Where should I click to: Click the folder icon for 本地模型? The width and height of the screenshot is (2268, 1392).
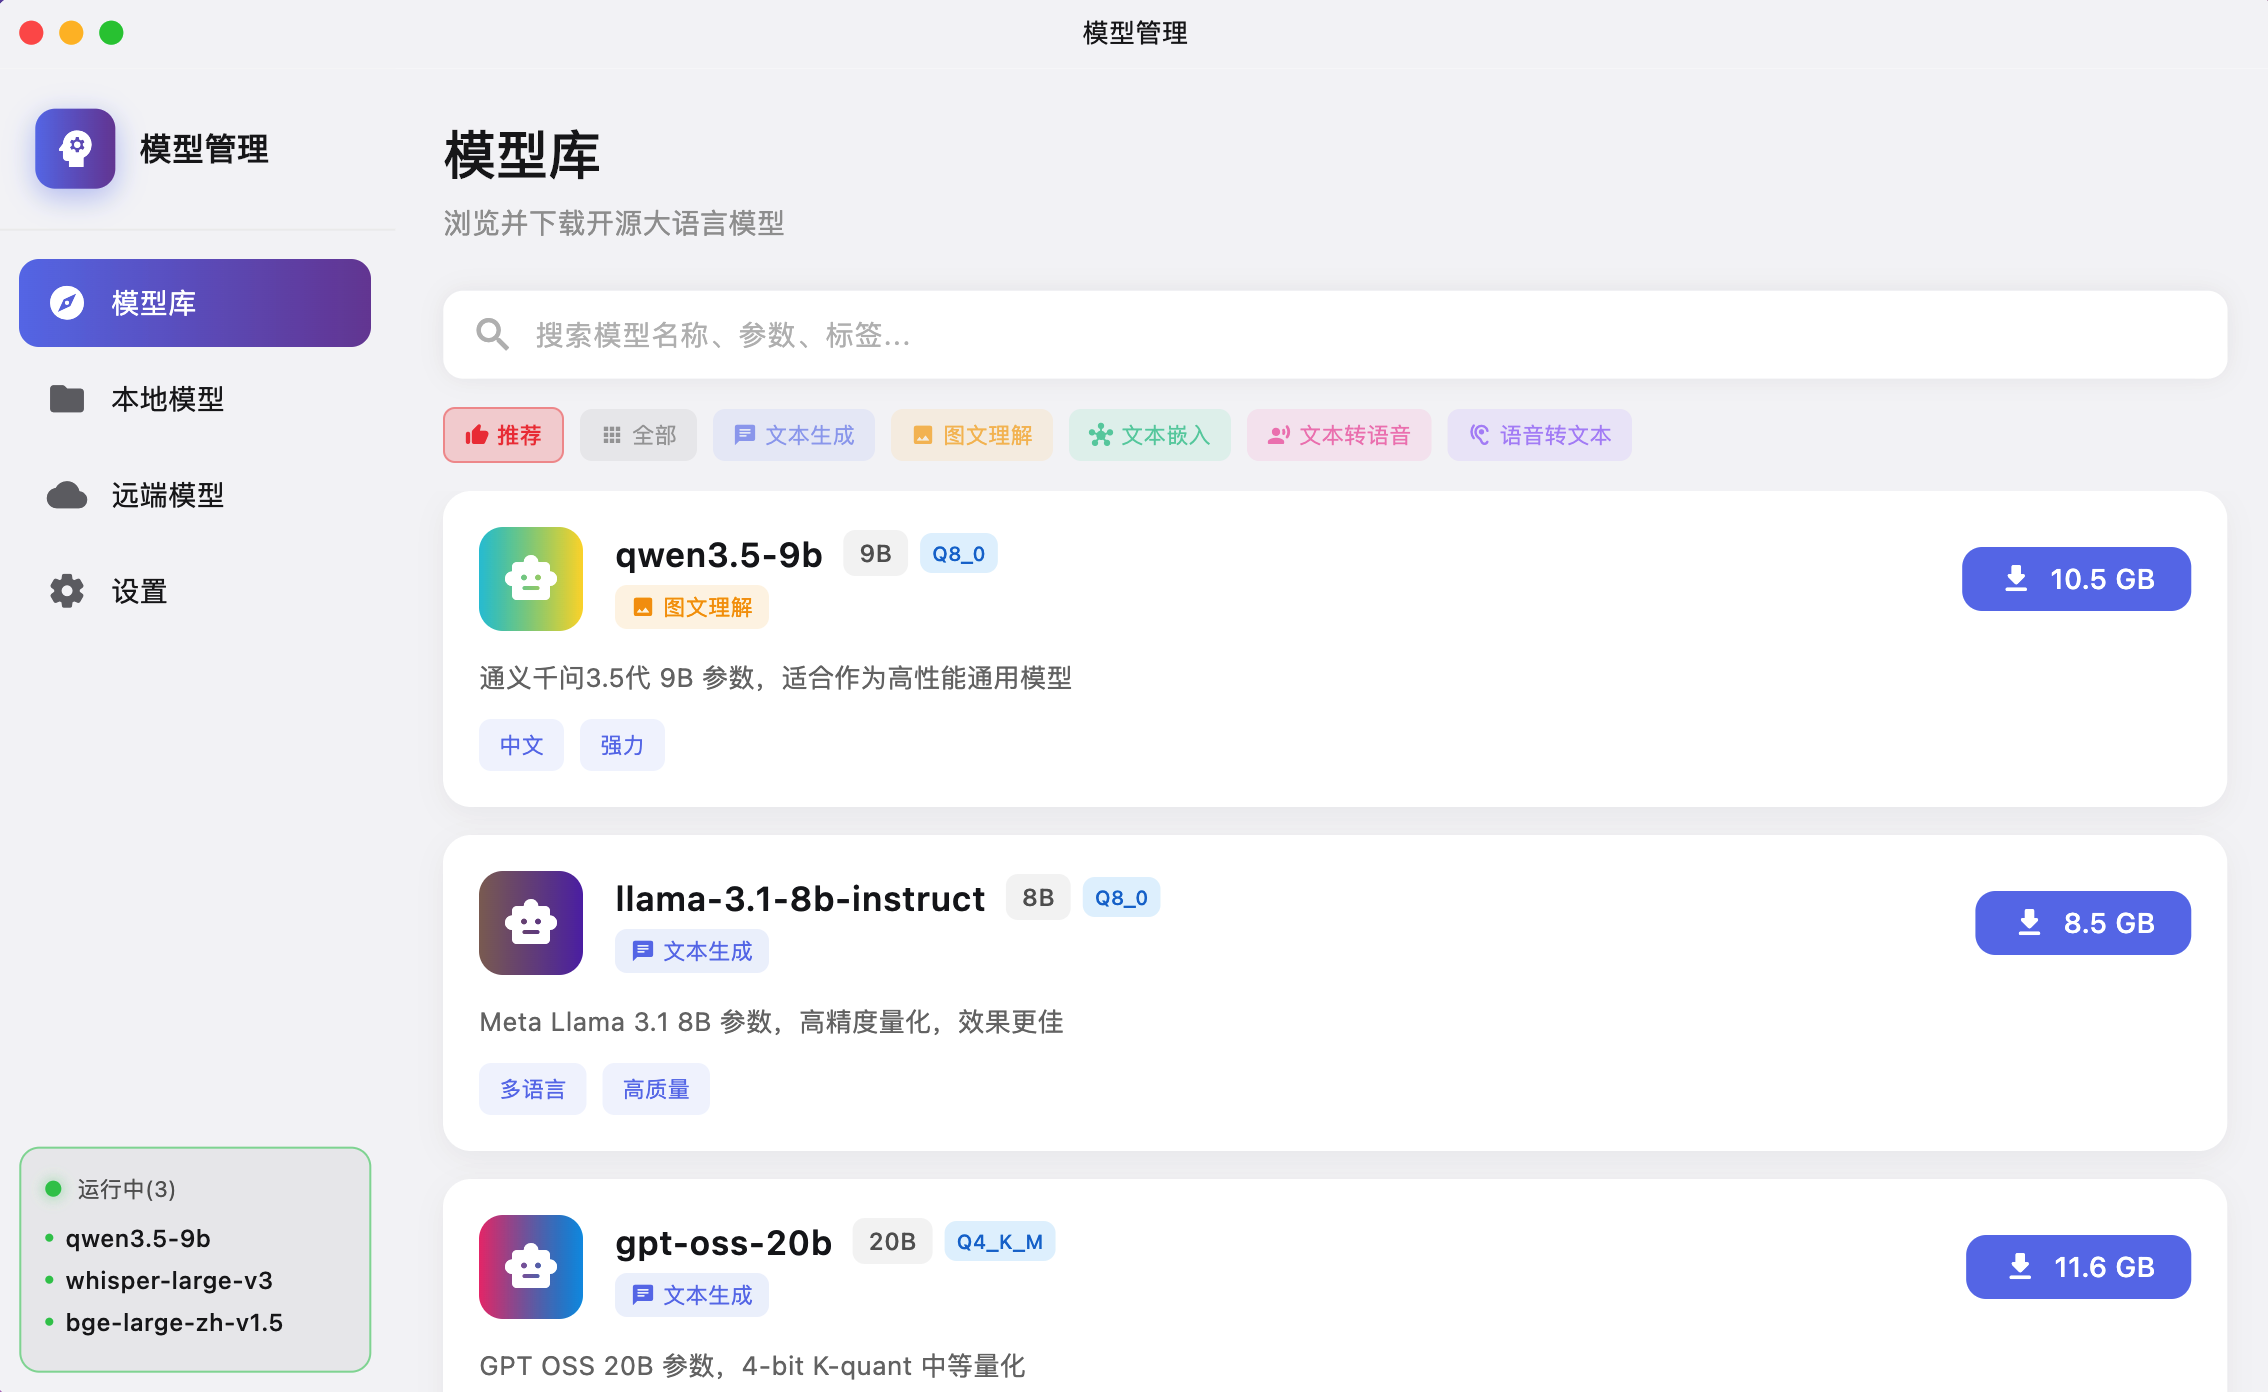coord(67,399)
